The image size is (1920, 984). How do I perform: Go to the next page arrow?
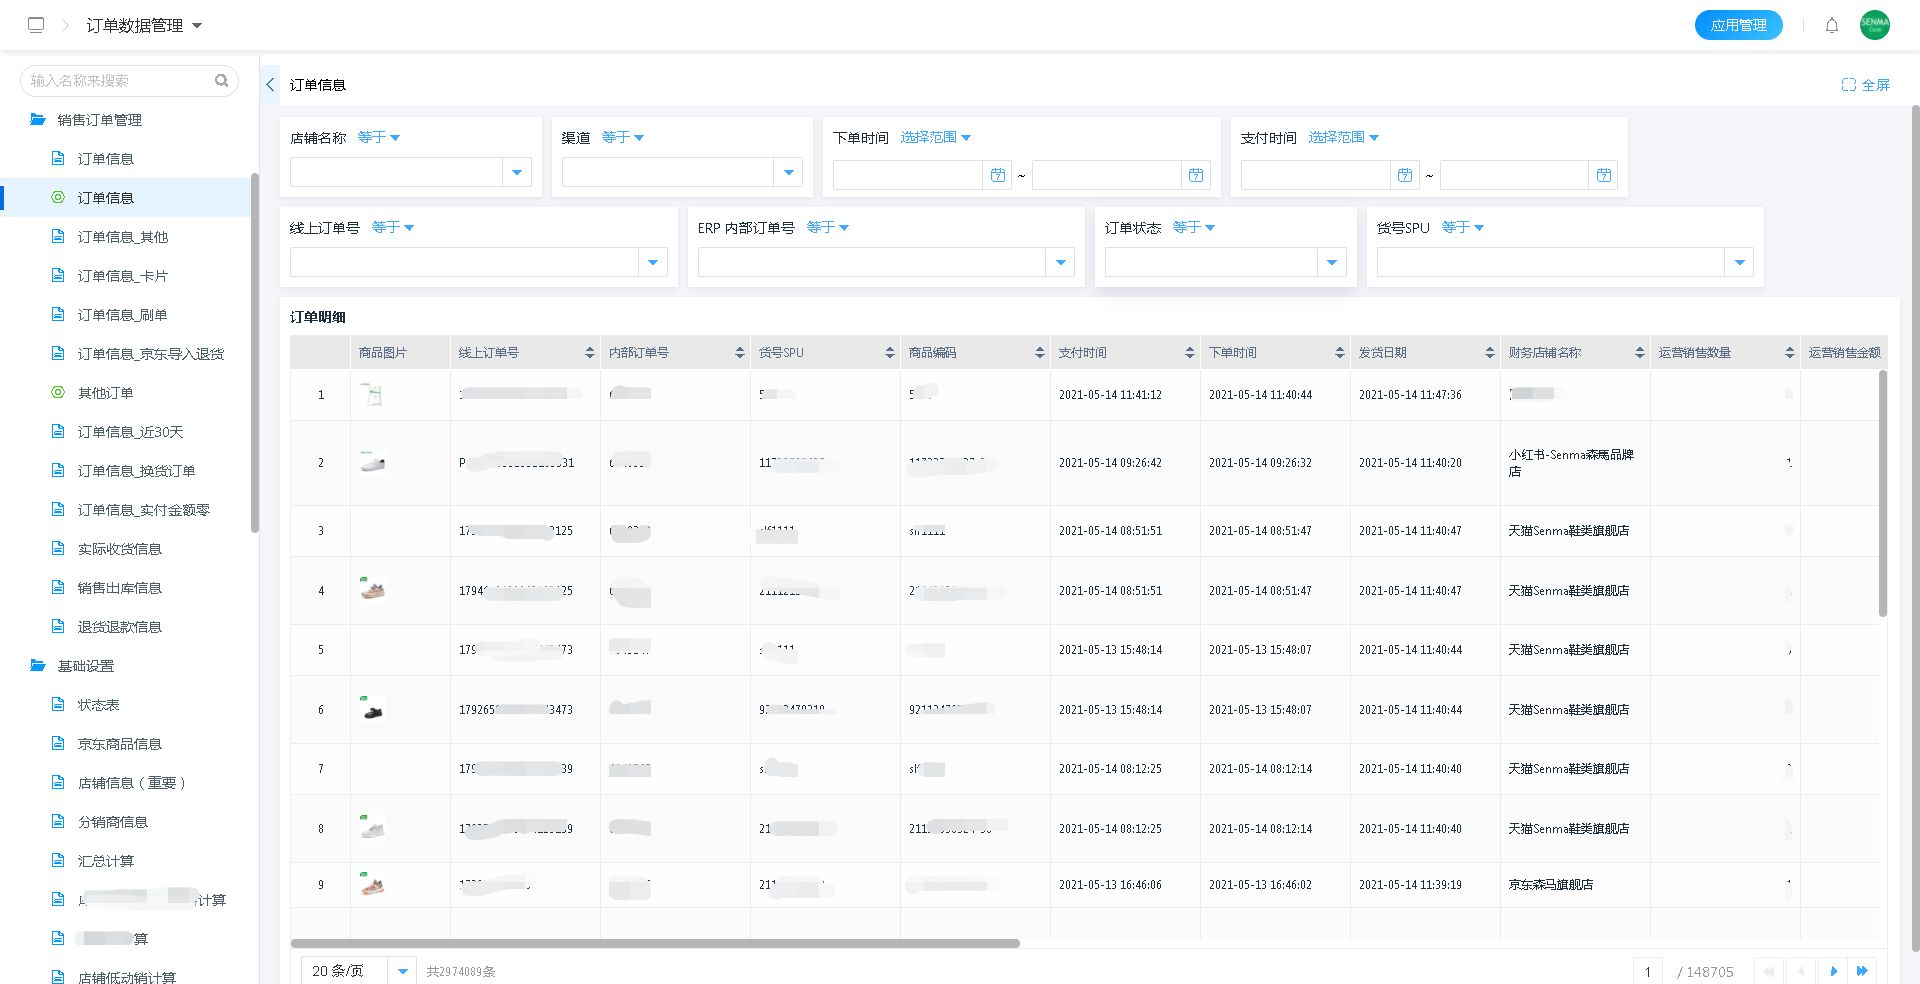(x=1833, y=970)
